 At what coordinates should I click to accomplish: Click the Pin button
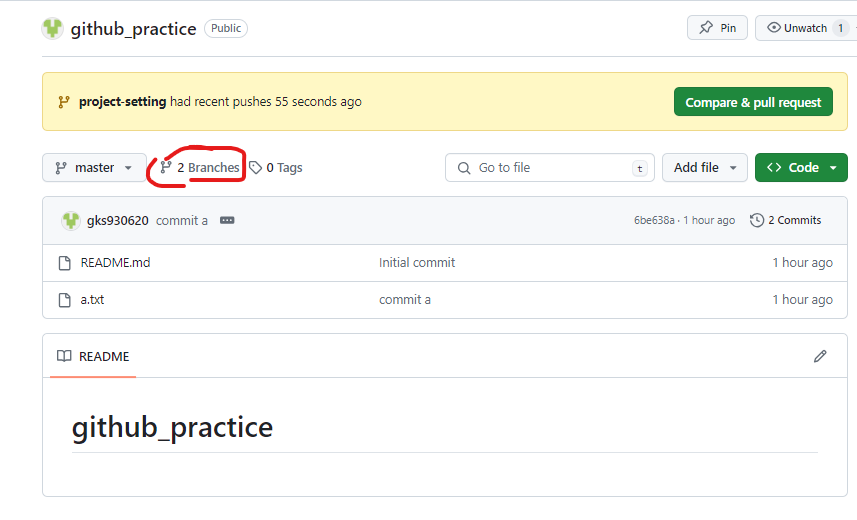717,28
